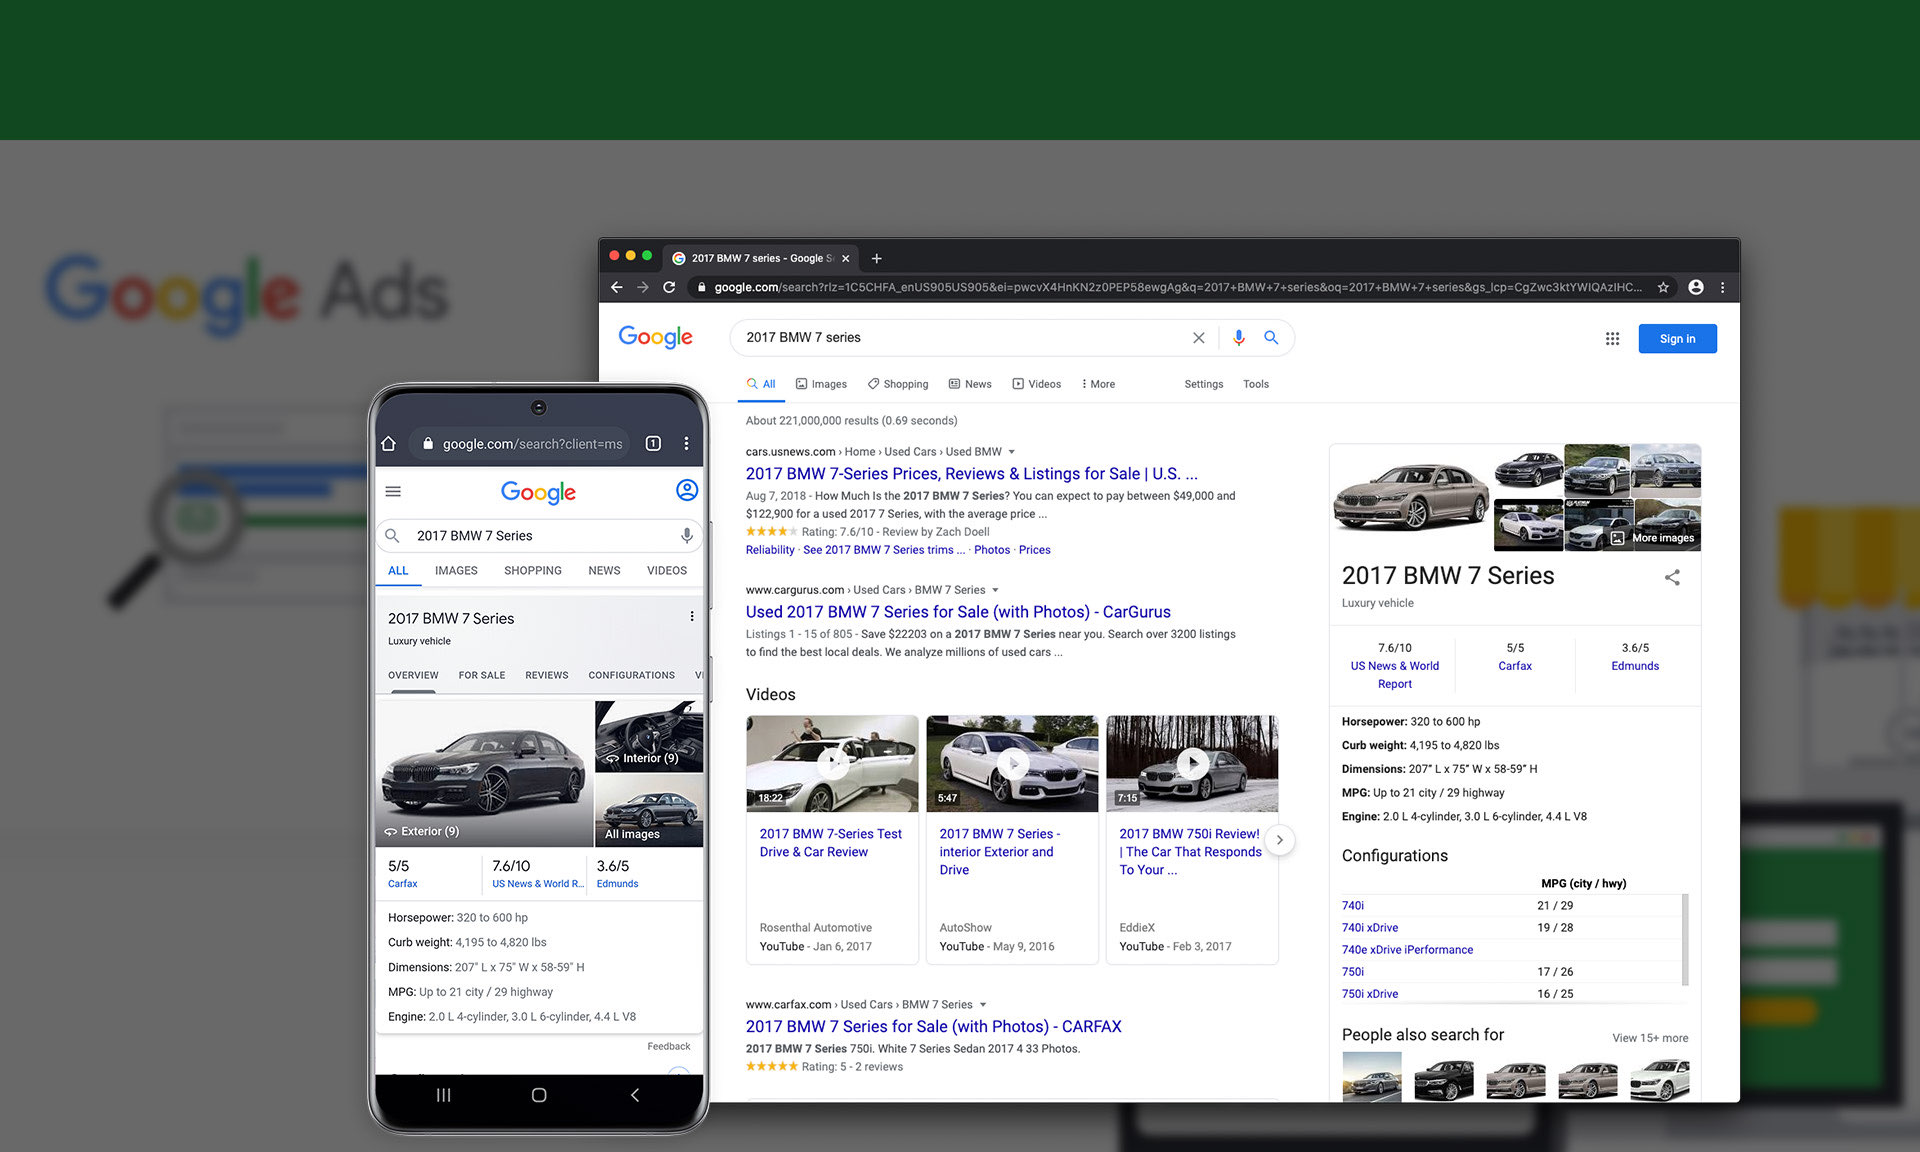Tap the phone navigation home button

tap(539, 1095)
